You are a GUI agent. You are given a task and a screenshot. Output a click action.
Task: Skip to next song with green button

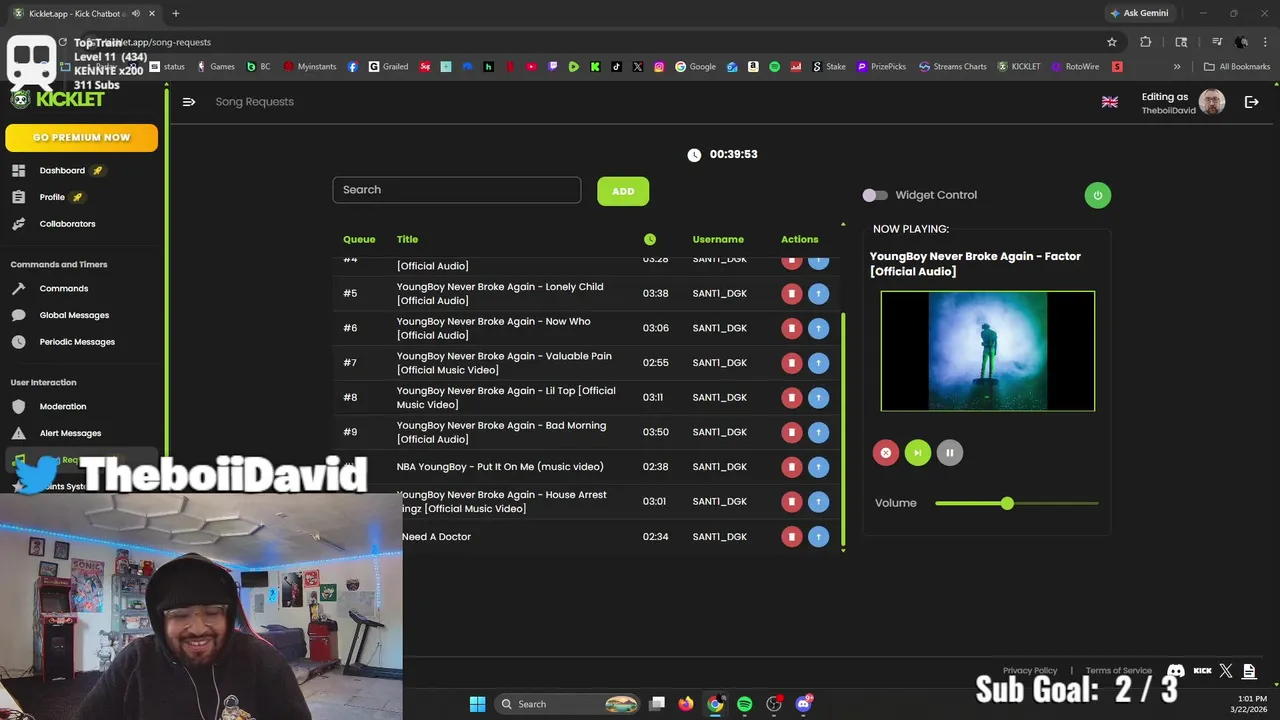[917, 453]
